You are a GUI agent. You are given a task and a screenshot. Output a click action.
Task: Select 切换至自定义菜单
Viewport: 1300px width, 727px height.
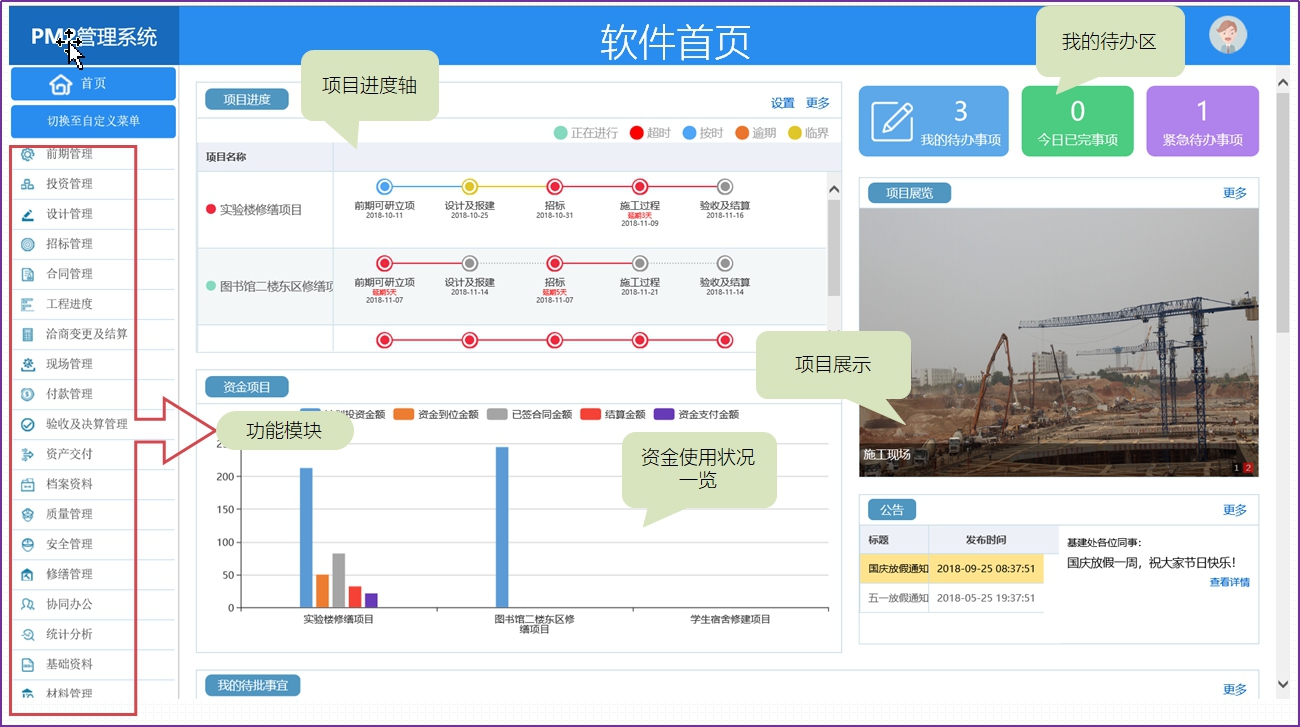click(x=93, y=121)
